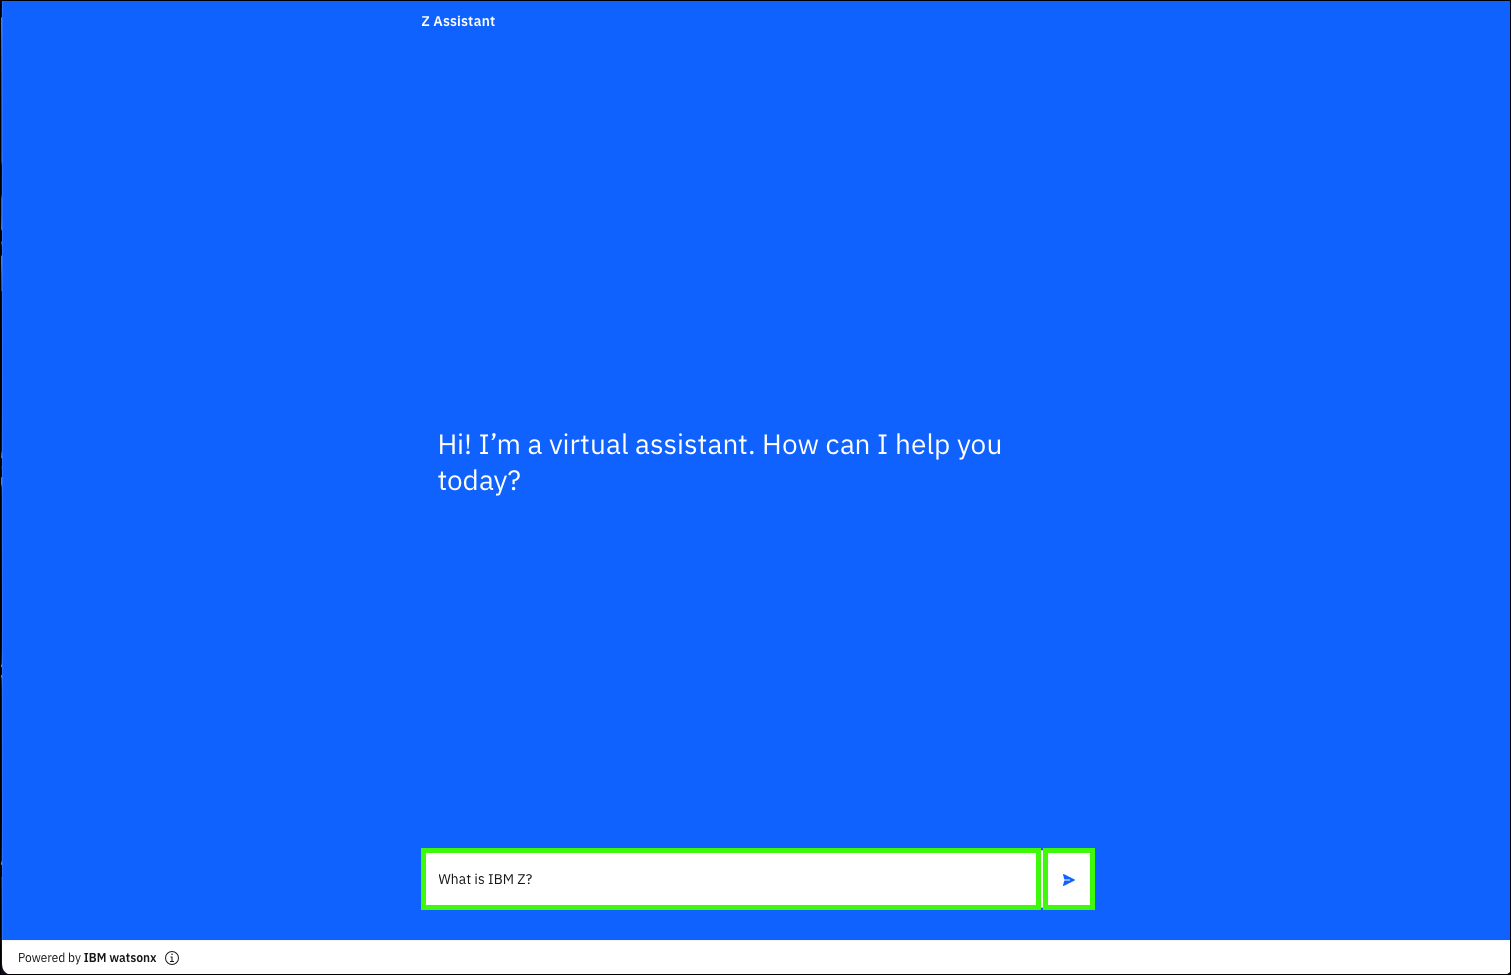This screenshot has width=1511, height=975.
Task: Click the send arrow icon
Action: pos(1068,880)
